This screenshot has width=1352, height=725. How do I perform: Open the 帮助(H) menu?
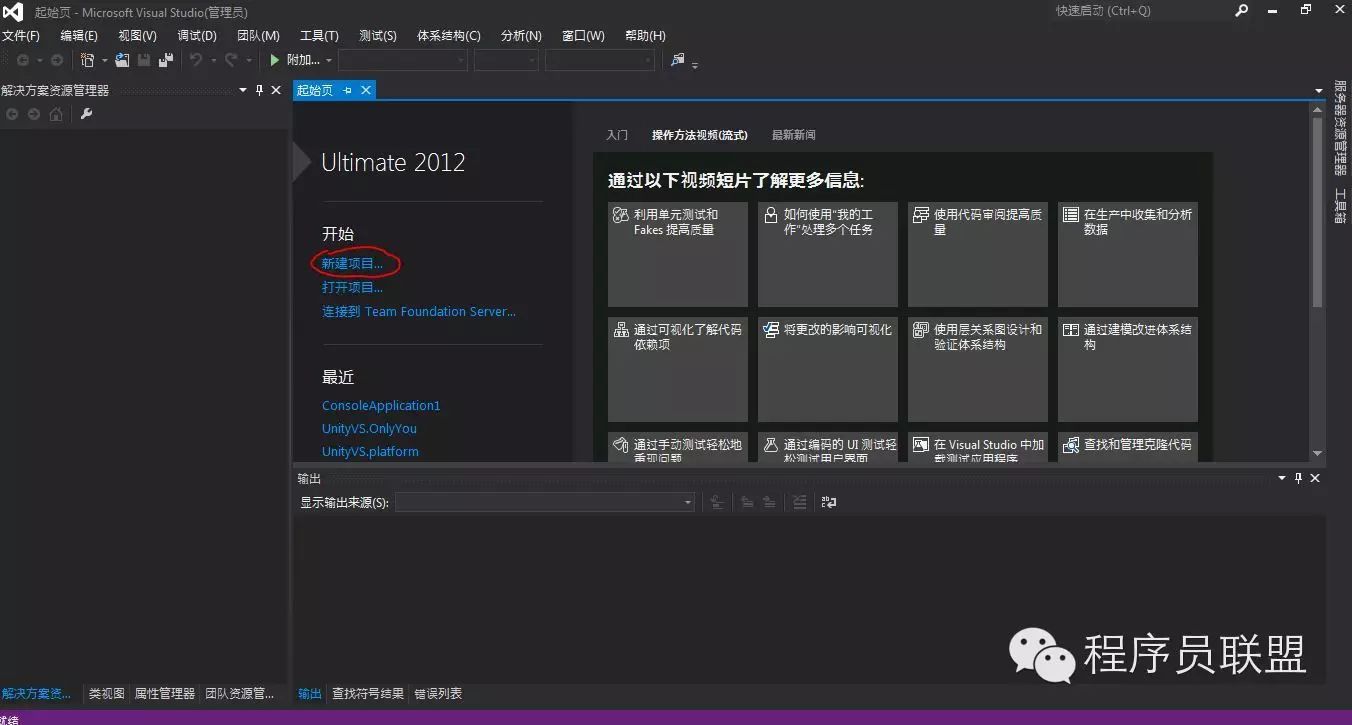coord(645,35)
